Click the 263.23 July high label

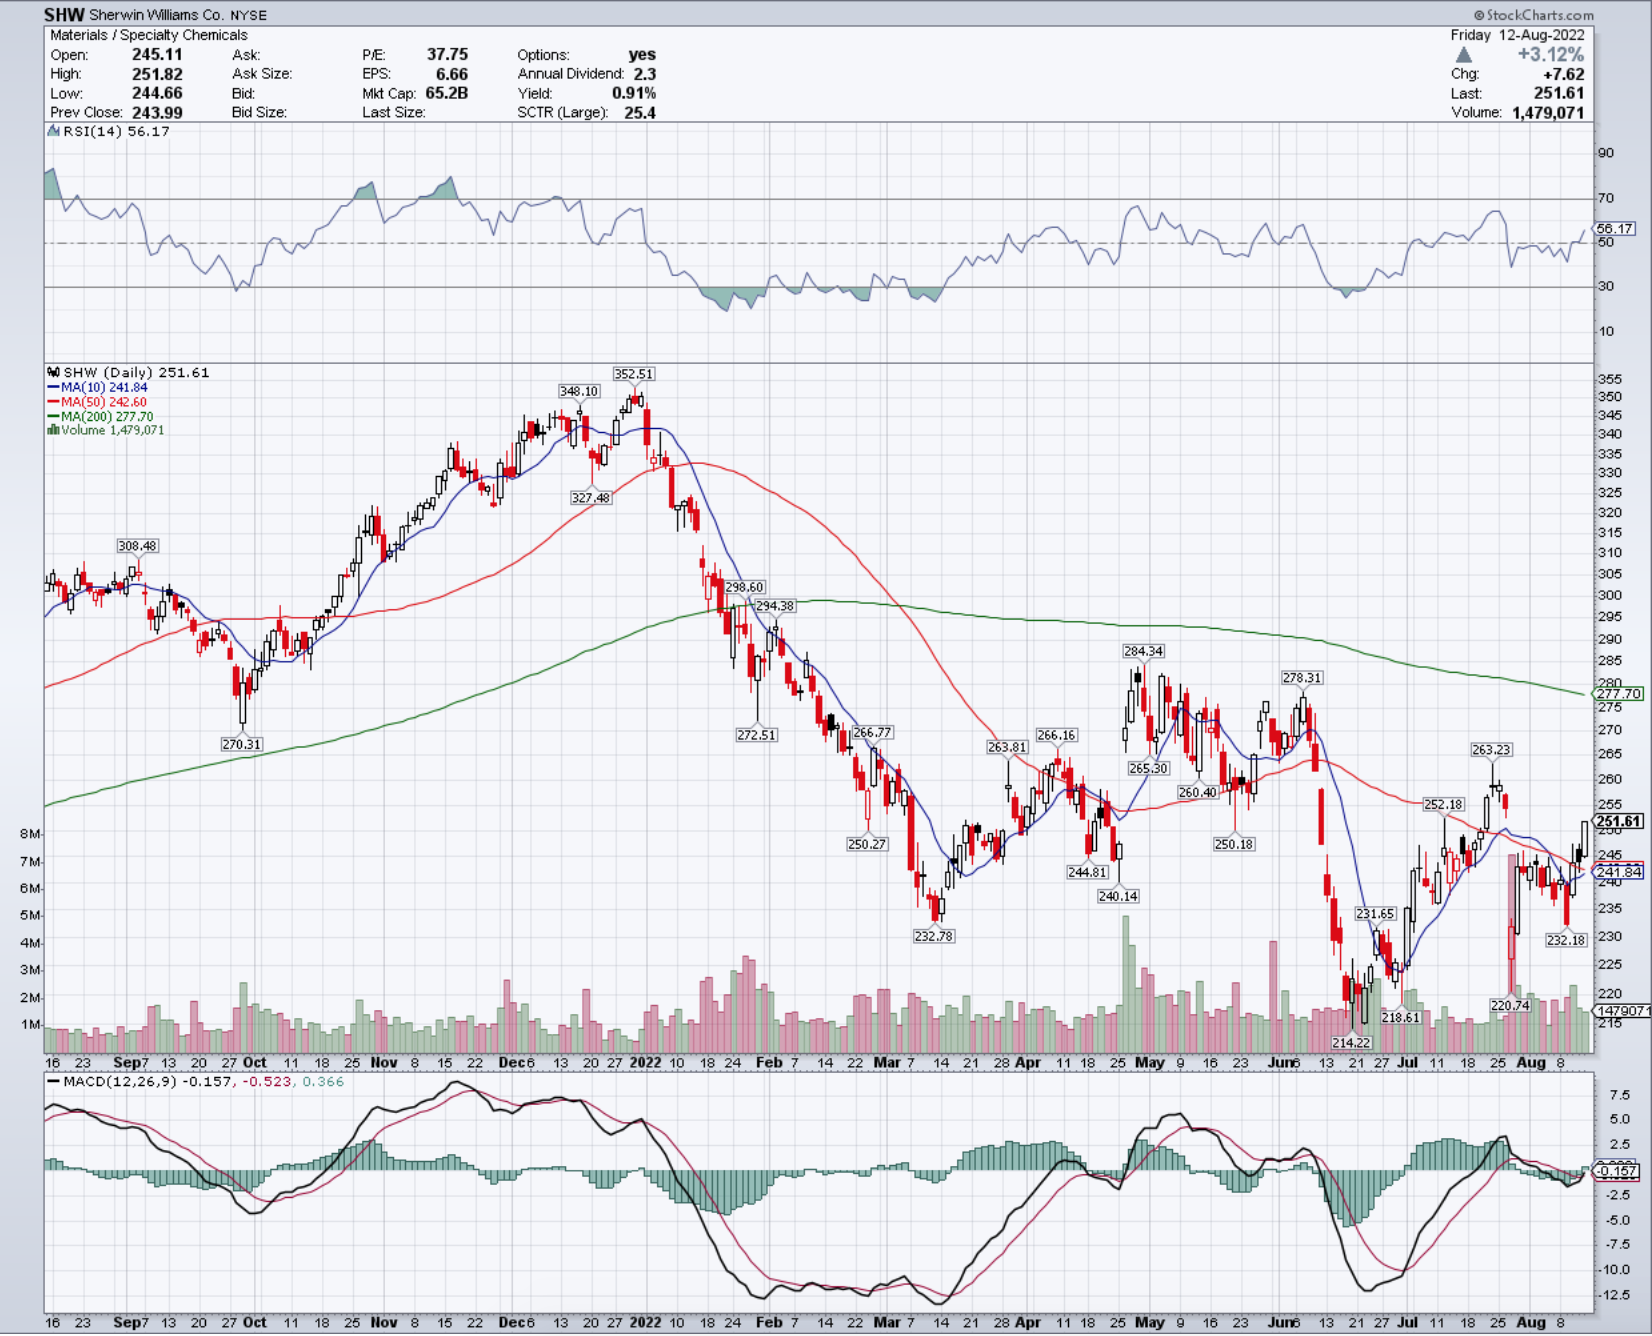(1491, 750)
